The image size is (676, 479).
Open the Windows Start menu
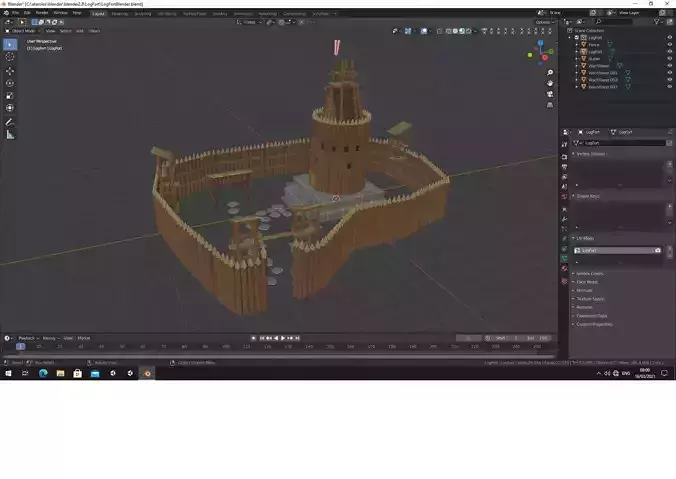[x=8, y=373]
